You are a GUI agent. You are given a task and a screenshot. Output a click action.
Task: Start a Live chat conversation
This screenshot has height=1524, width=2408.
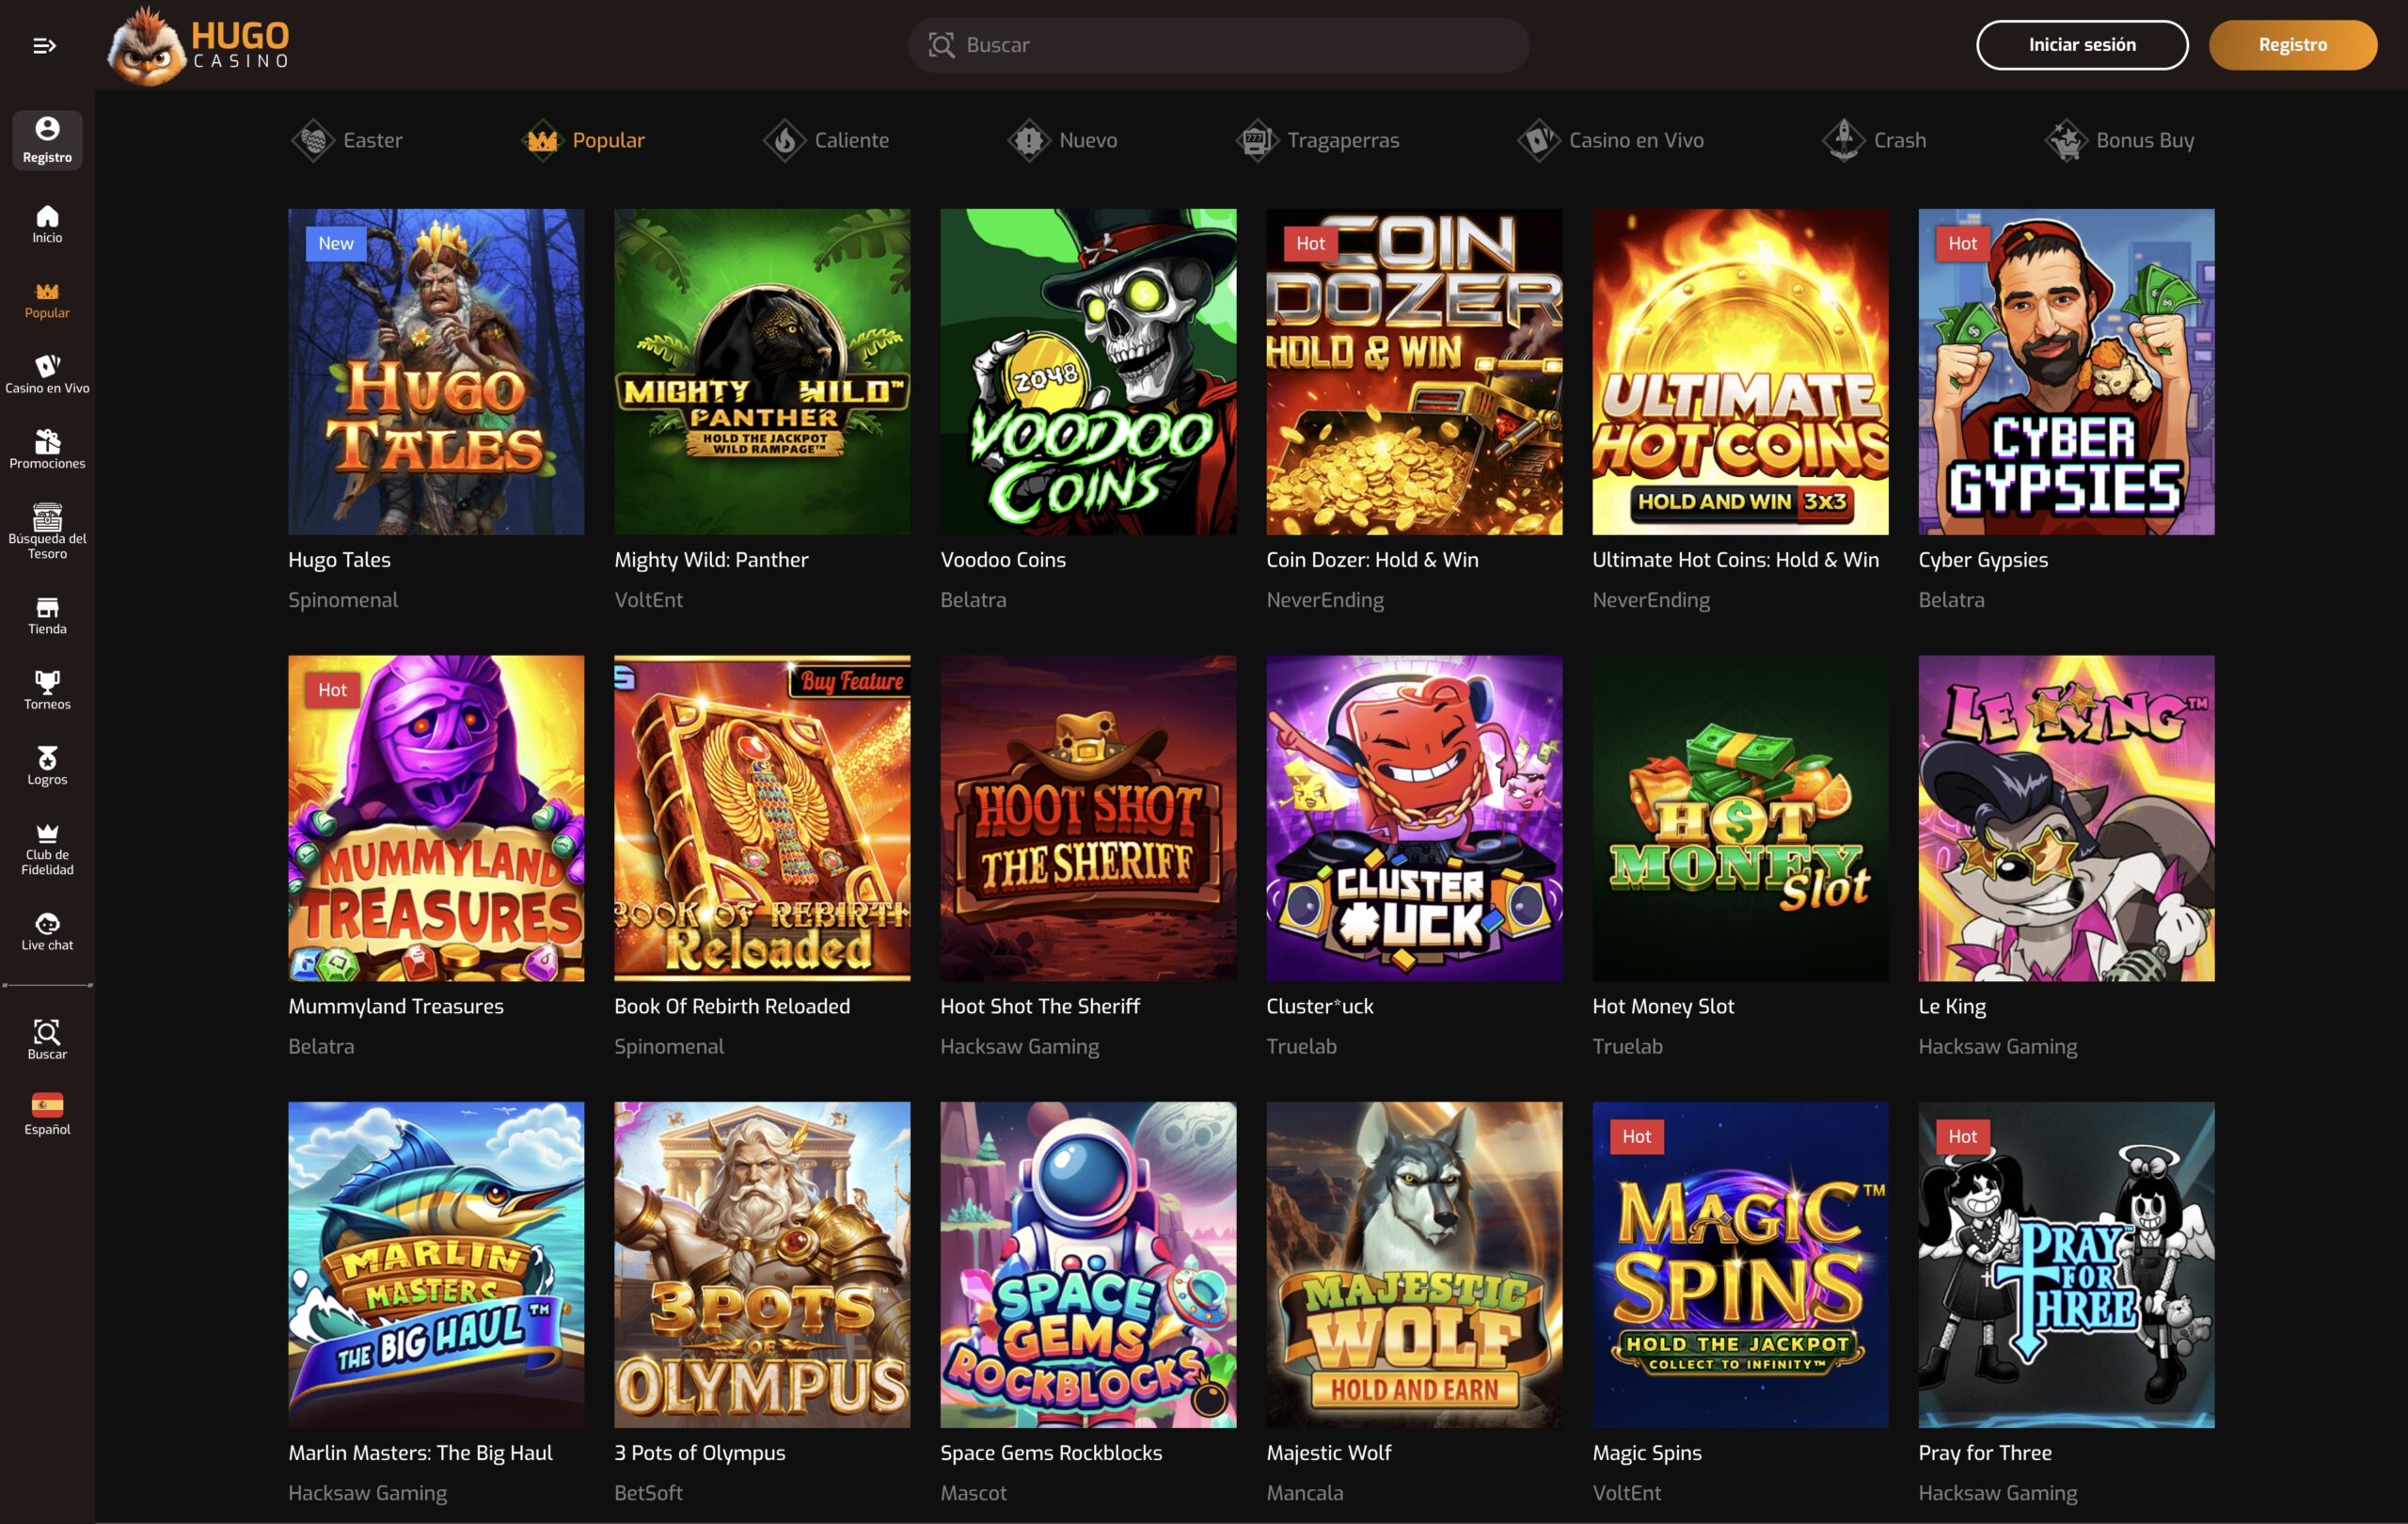(x=46, y=931)
